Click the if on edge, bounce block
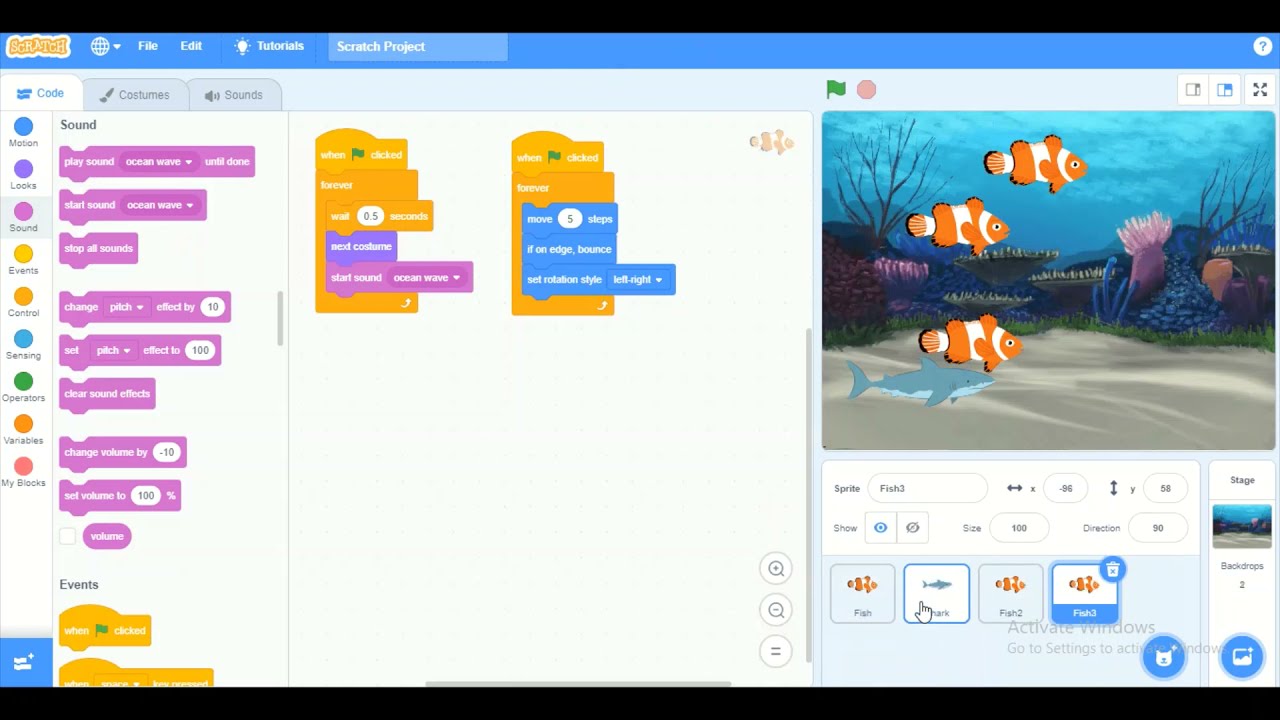The width and height of the screenshot is (1280, 720). (x=569, y=249)
